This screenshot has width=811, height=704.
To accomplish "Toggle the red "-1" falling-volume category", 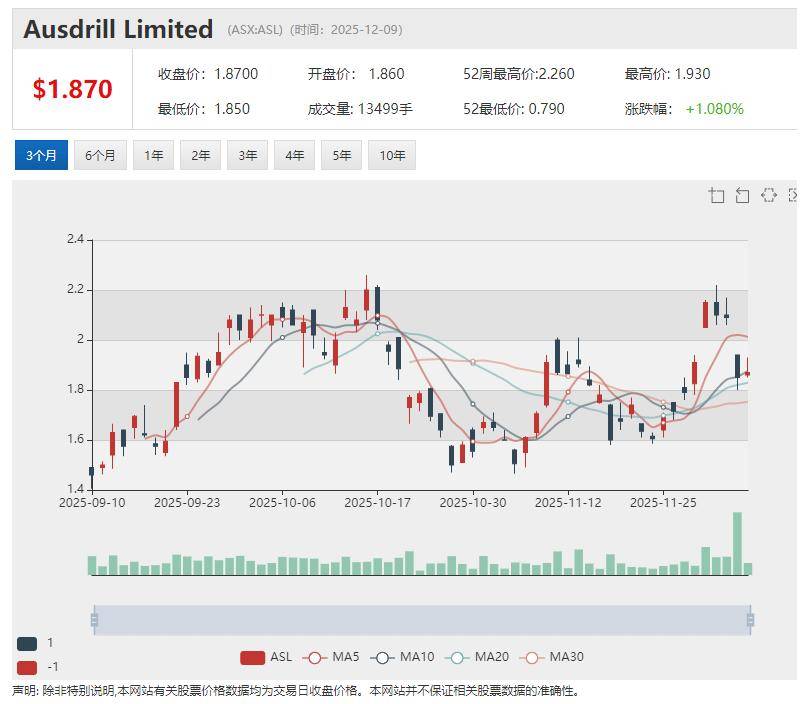I will 27,667.
